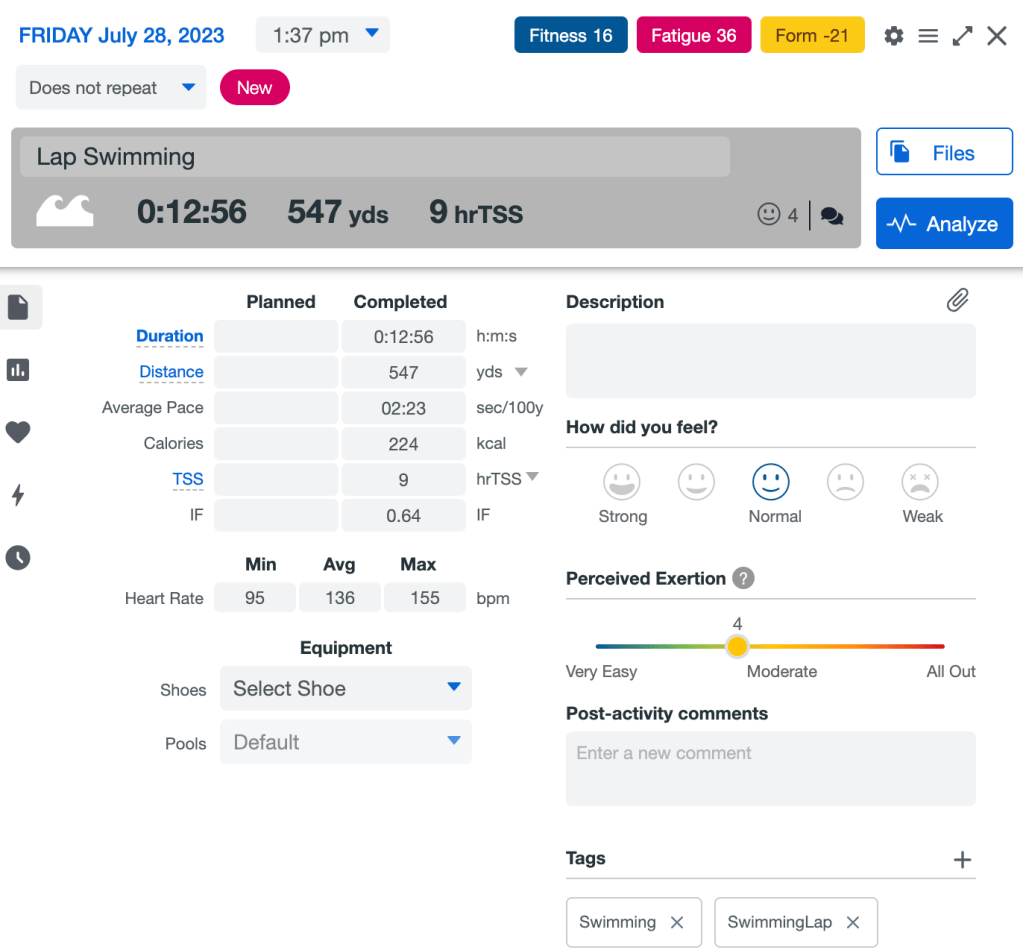The width and height of the screenshot is (1023, 950).
Task: Click the plus icon to add tag
Action: [x=962, y=859]
